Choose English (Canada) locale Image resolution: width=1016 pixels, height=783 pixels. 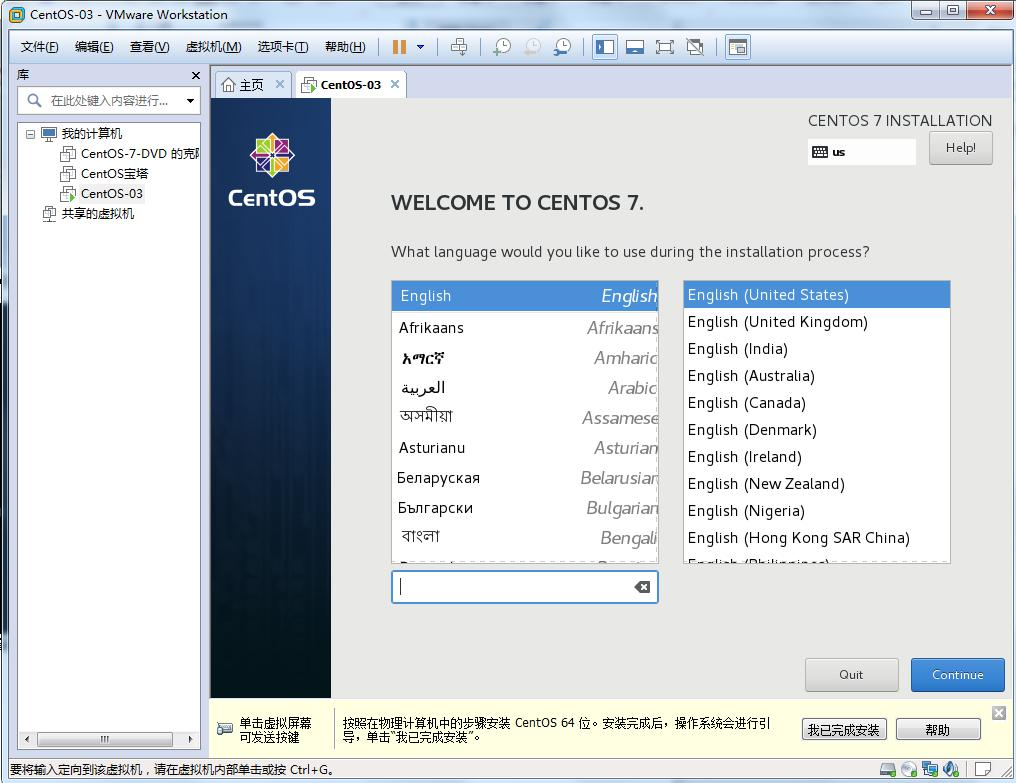(816, 403)
